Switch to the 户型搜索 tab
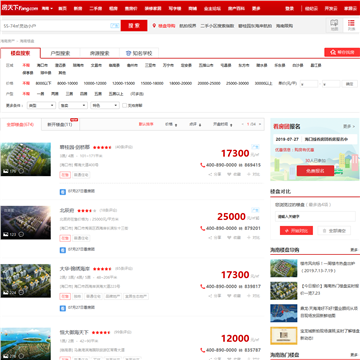 pos(60,53)
